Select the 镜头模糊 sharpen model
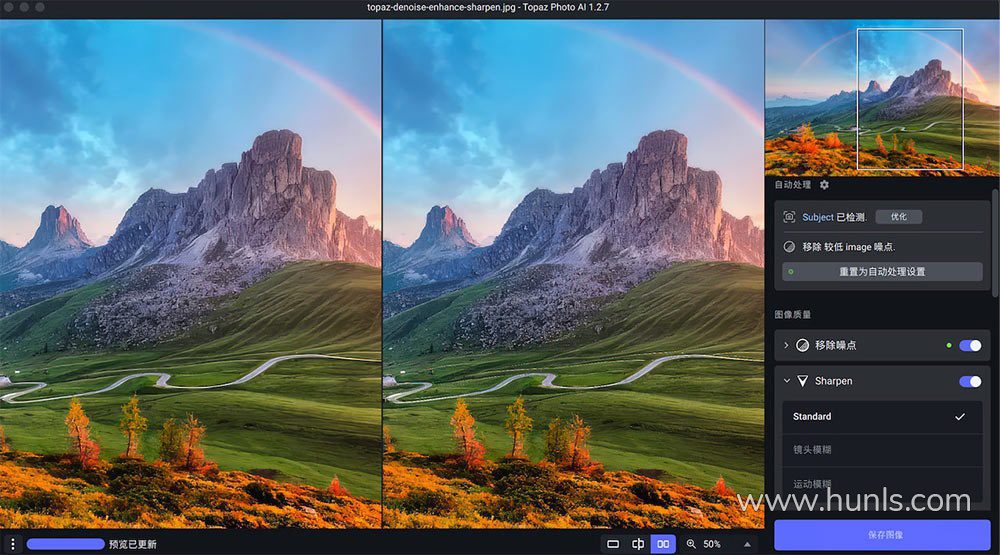Screen dimensions: 1000x555 coord(882,450)
